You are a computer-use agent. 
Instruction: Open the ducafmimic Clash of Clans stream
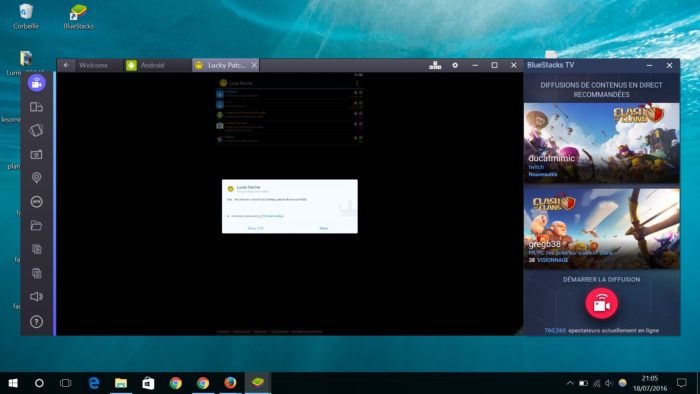601,143
